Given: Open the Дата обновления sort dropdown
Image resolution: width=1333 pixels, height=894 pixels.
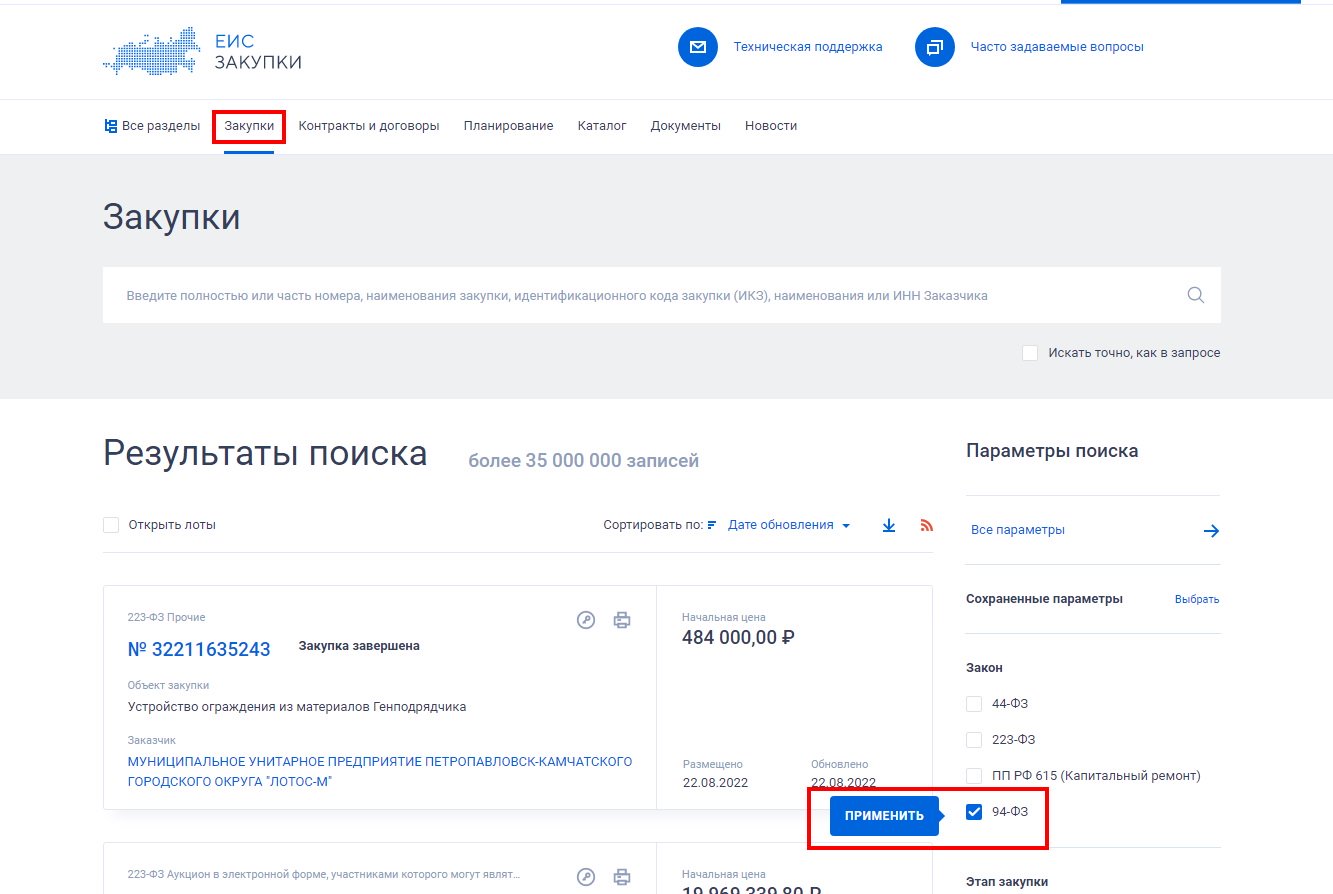Looking at the screenshot, I should pyautogui.click(x=789, y=525).
